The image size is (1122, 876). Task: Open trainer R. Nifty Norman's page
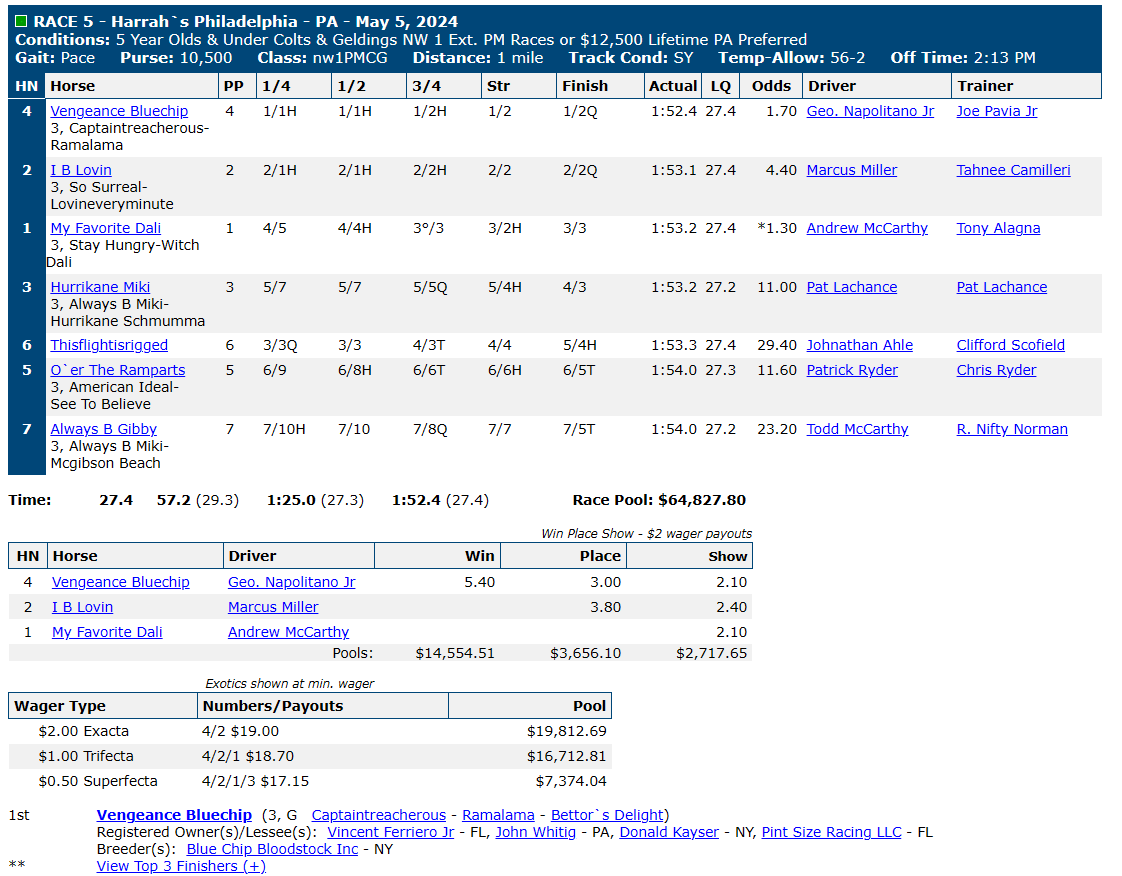click(x=1012, y=429)
